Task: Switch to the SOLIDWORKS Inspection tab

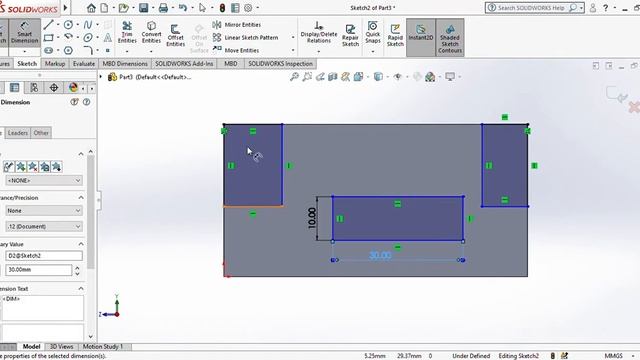Action: coord(280,64)
